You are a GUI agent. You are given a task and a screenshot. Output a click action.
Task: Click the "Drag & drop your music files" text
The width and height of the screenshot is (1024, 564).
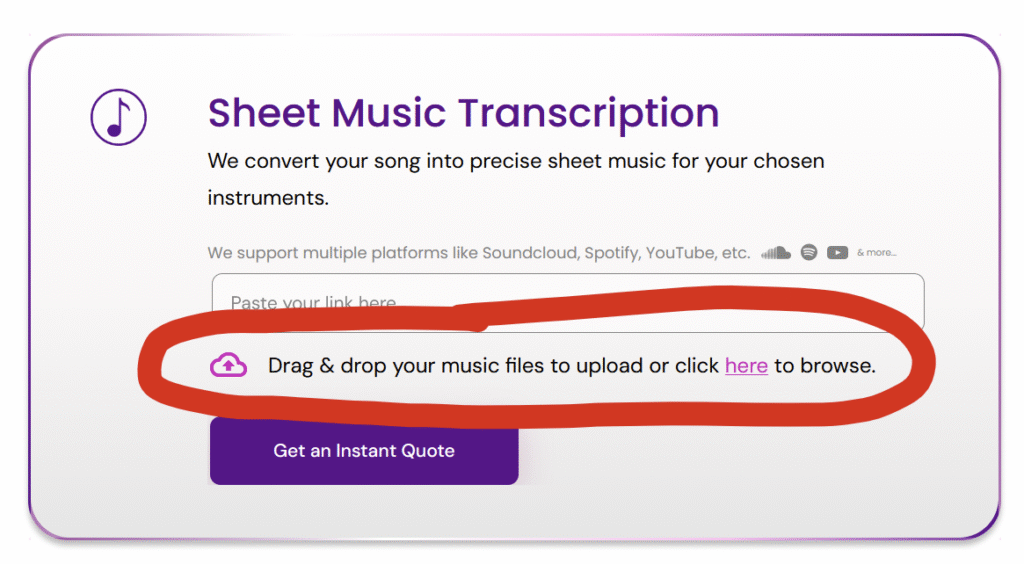pyautogui.click(x=440, y=366)
